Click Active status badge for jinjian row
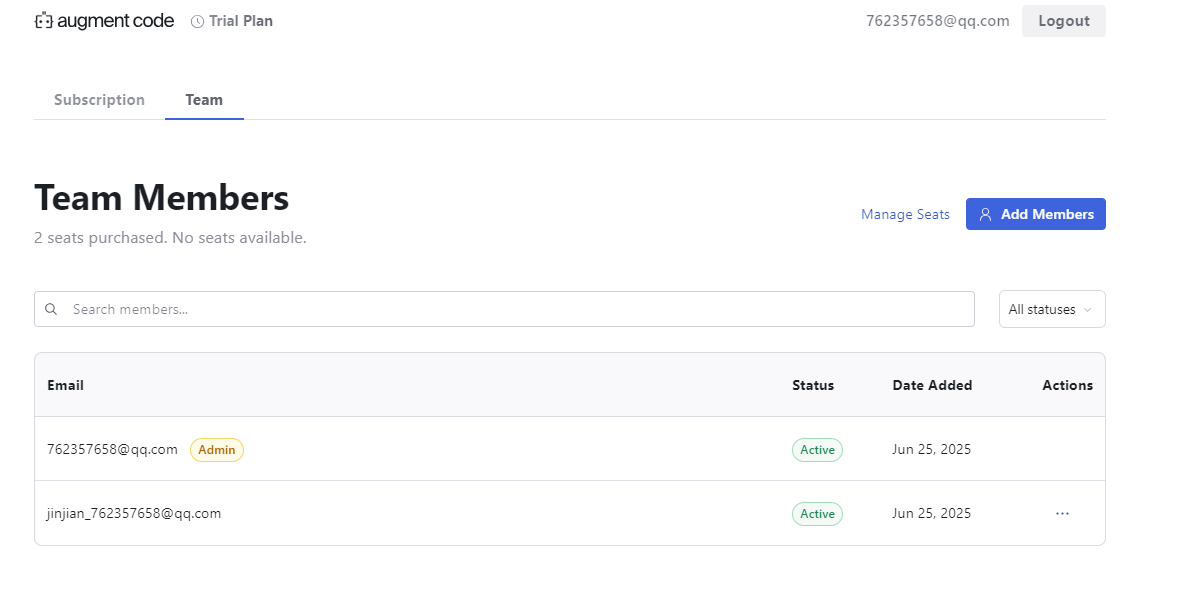This screenshot has height=600, width=1190. [817, 514]
